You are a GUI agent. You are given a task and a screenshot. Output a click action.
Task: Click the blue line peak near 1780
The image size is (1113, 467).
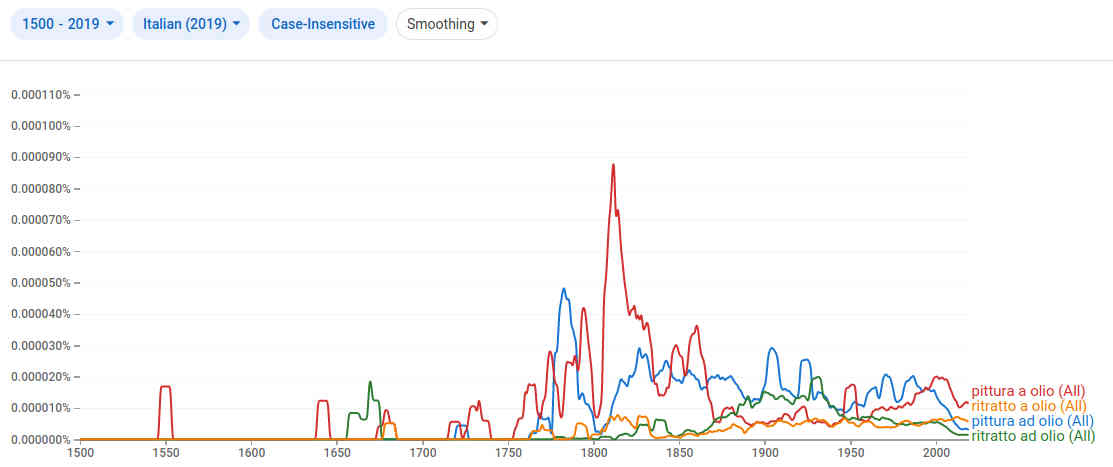coord(564,290)
